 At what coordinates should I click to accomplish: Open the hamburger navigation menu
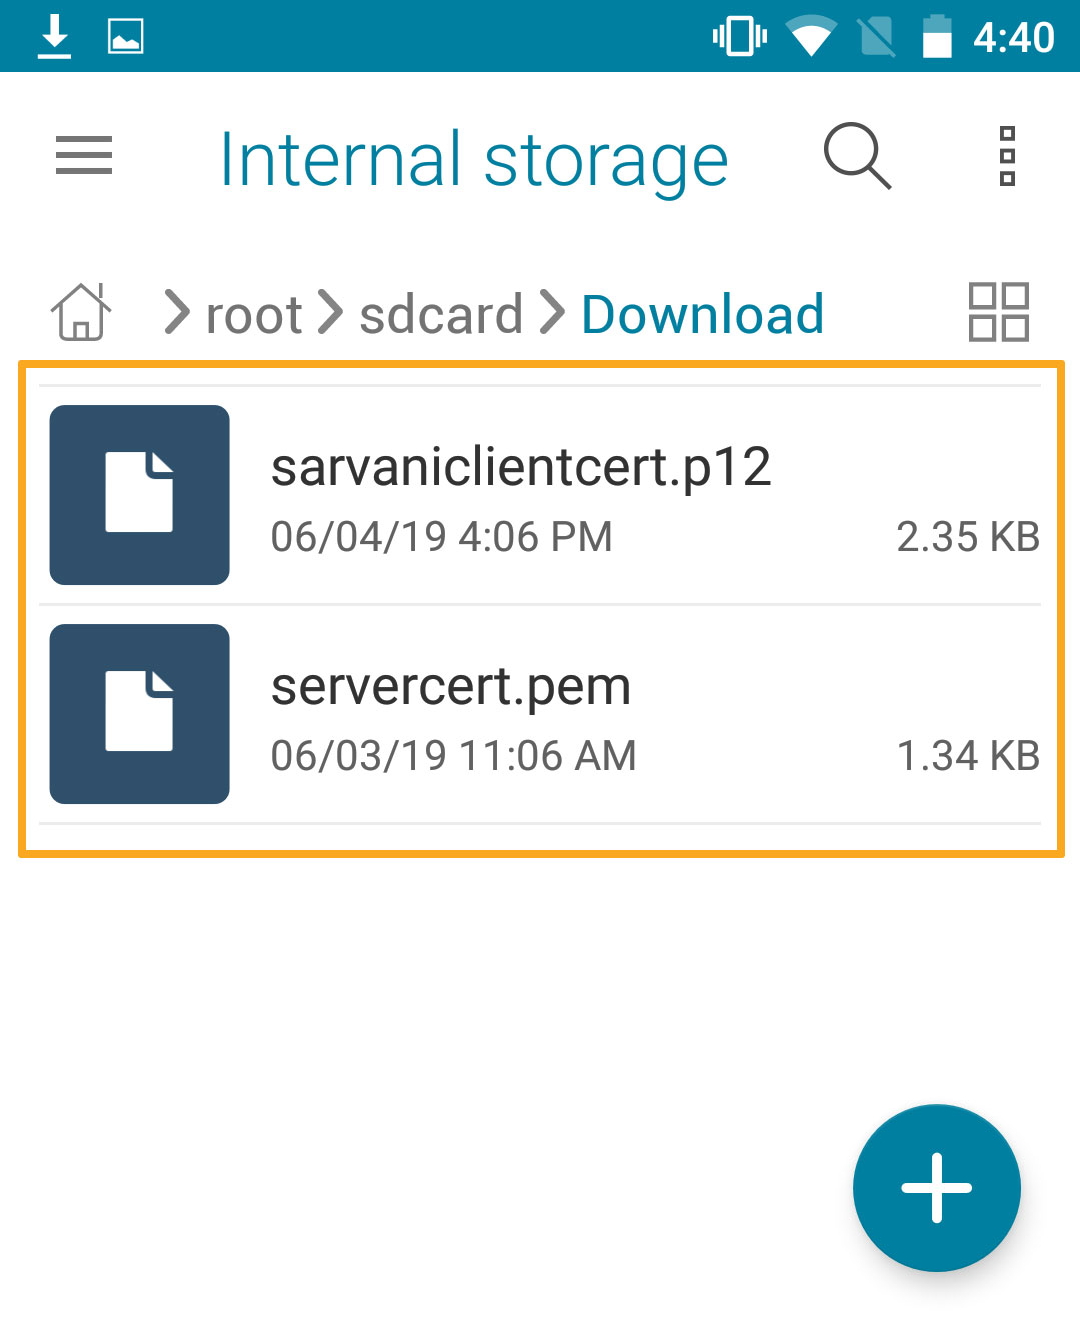coord(84,156)
